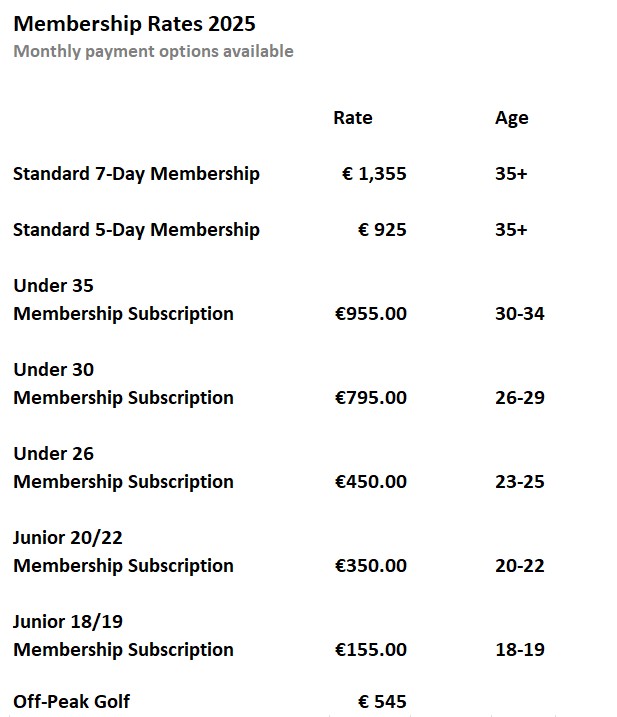The height and width of the screenshot is (717, 617).
Task: Click the €955.00 rate value
Action: point(370,314)
